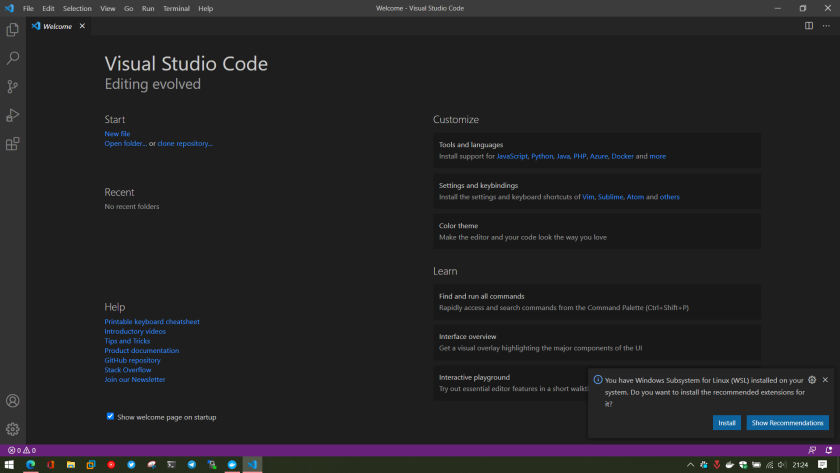Show hidden system tray icons
840x473 pixels.
[x=690, y=465]
